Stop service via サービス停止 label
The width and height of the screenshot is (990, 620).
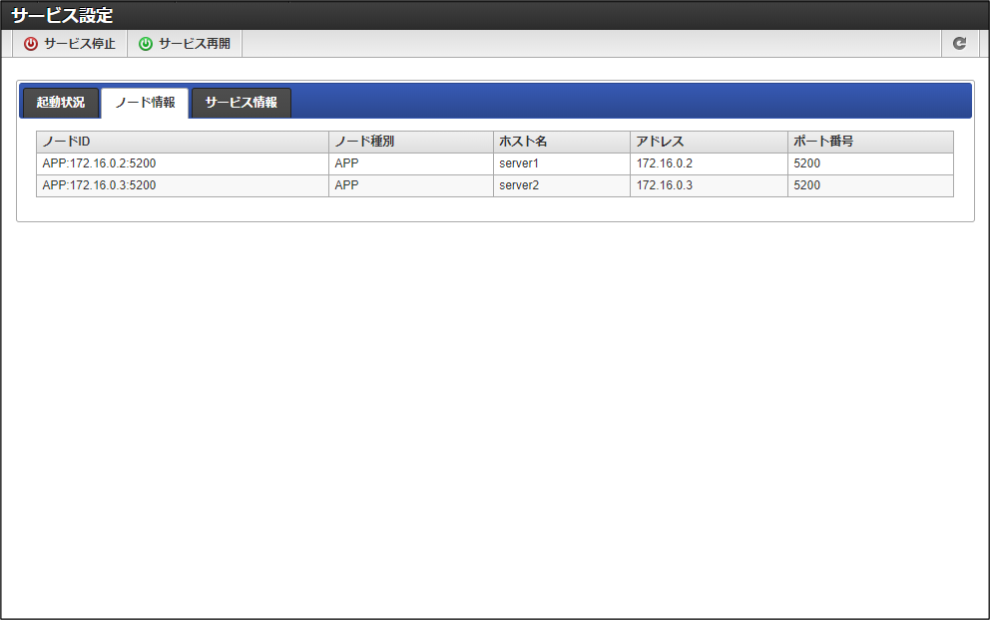coord(80,44)
